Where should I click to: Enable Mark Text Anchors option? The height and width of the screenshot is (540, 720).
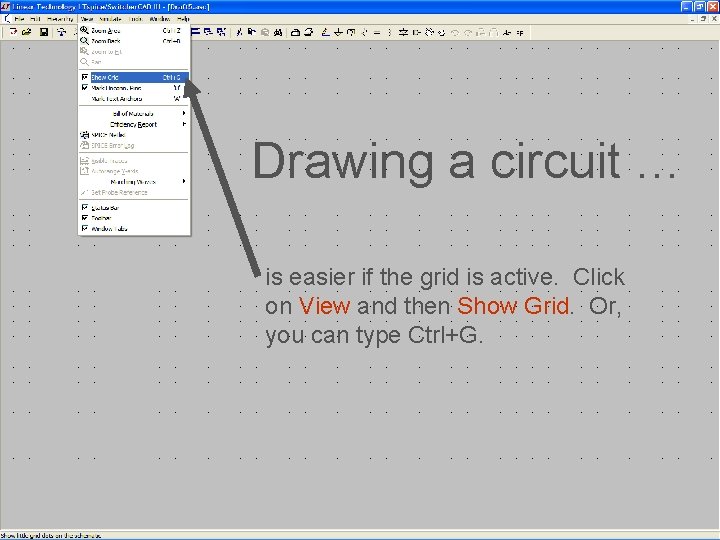point(134,98)
